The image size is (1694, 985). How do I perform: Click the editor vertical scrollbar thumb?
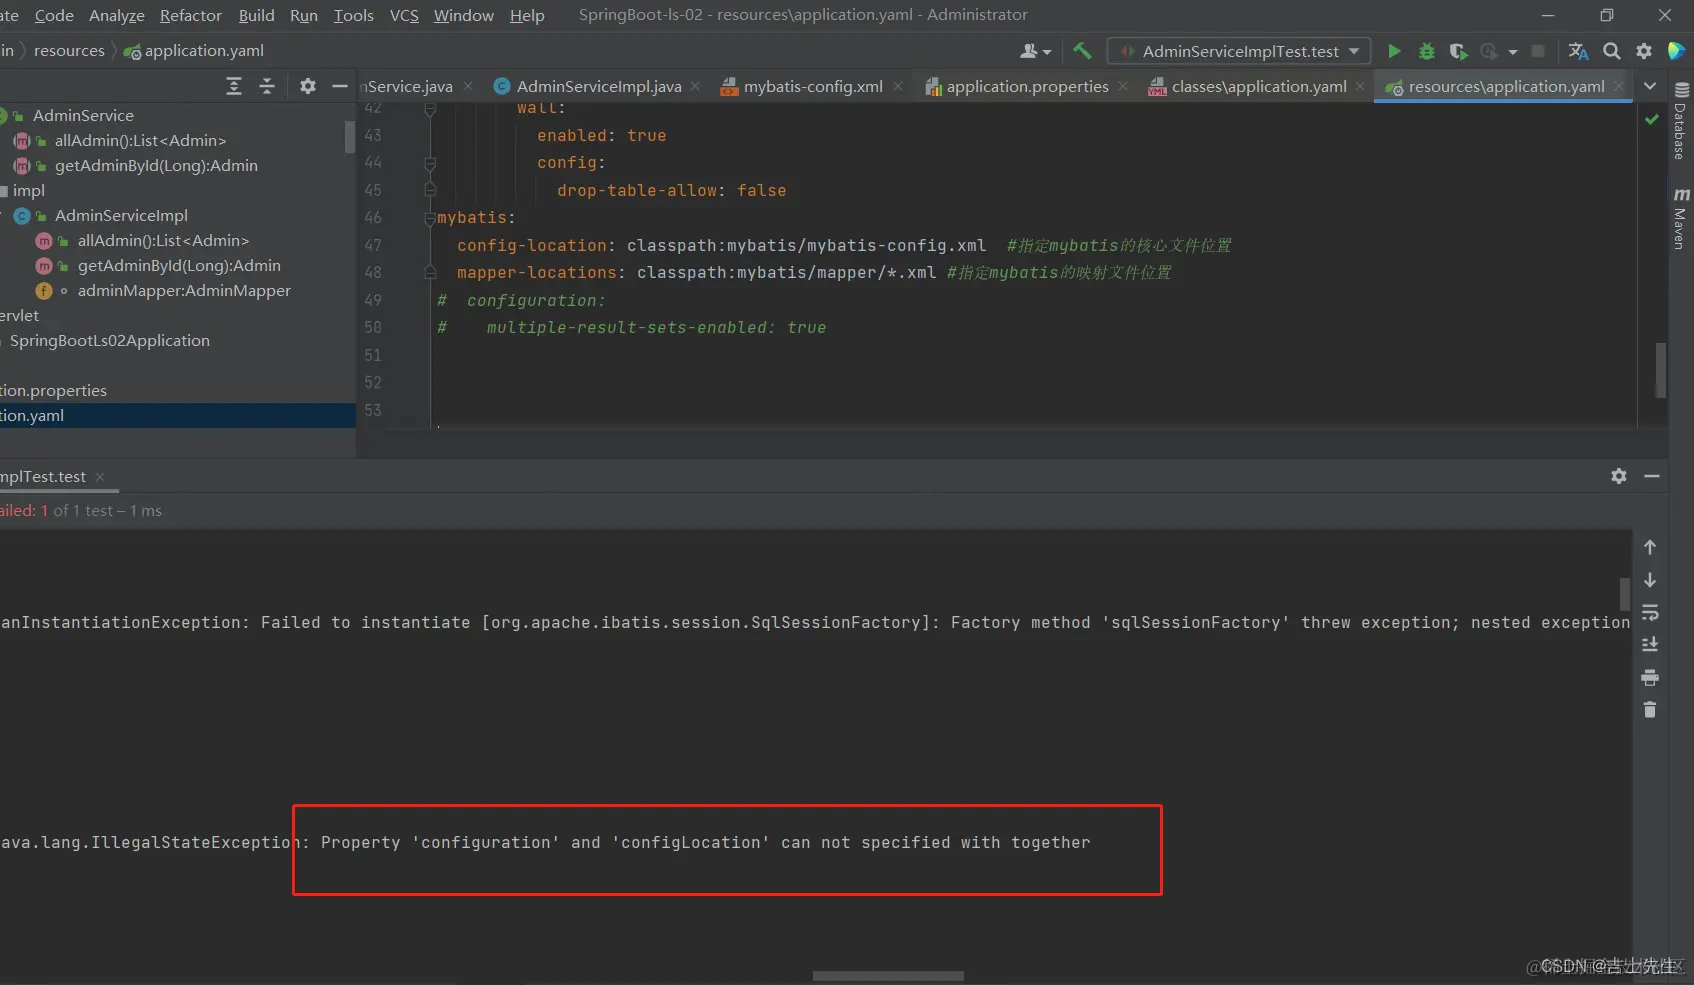[x=1661, y=370]
